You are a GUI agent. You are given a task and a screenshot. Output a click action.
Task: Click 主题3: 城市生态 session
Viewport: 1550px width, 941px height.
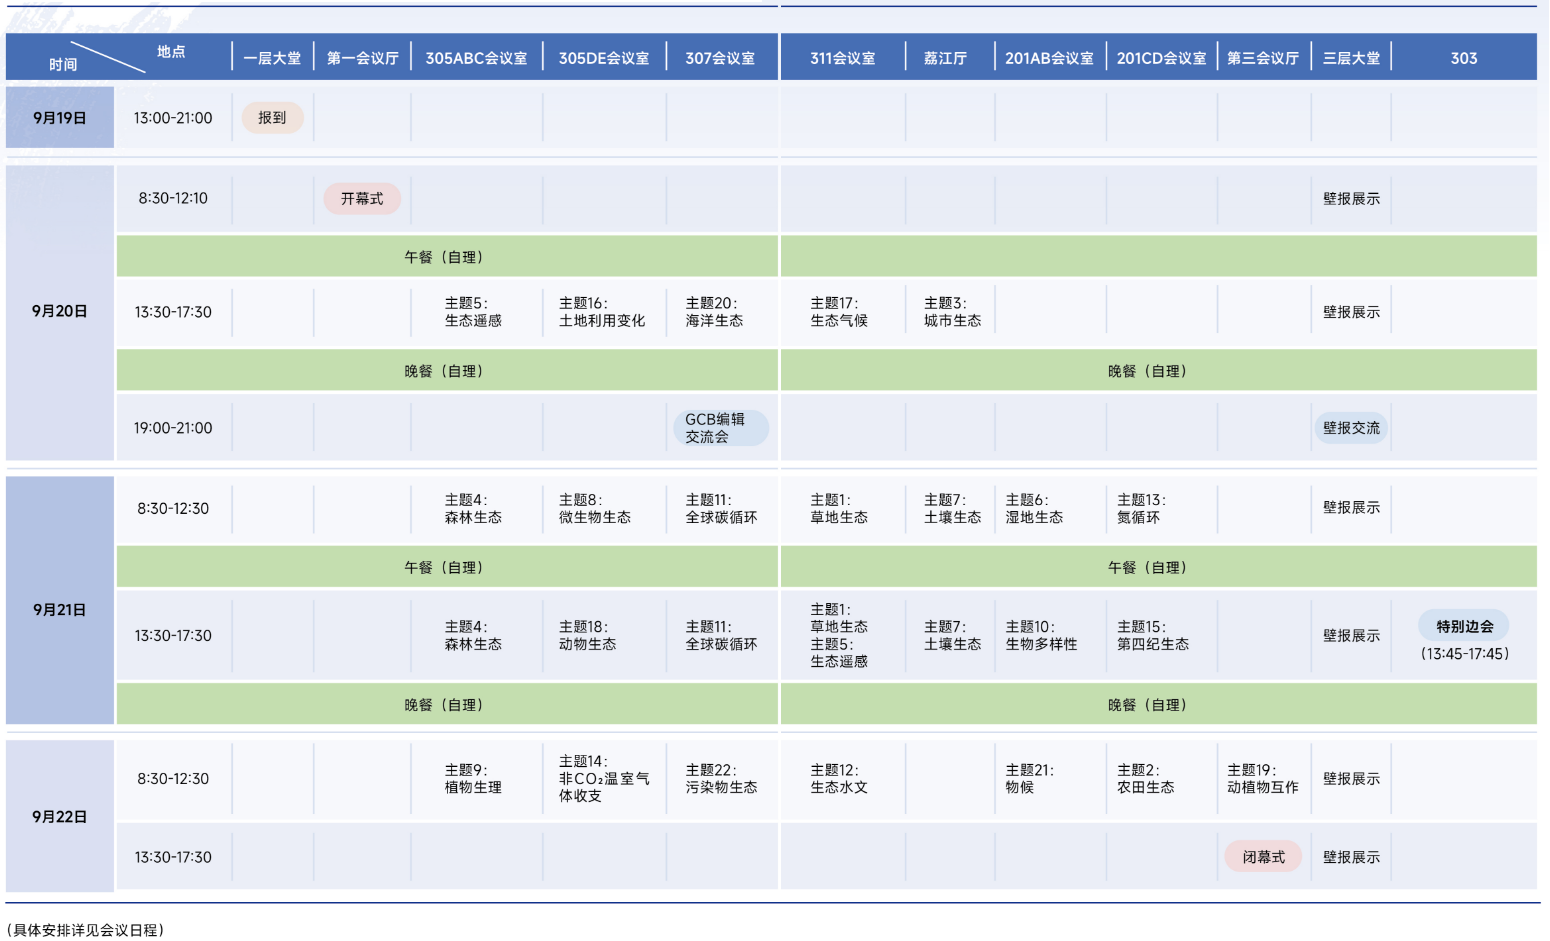tap(952, 312)
